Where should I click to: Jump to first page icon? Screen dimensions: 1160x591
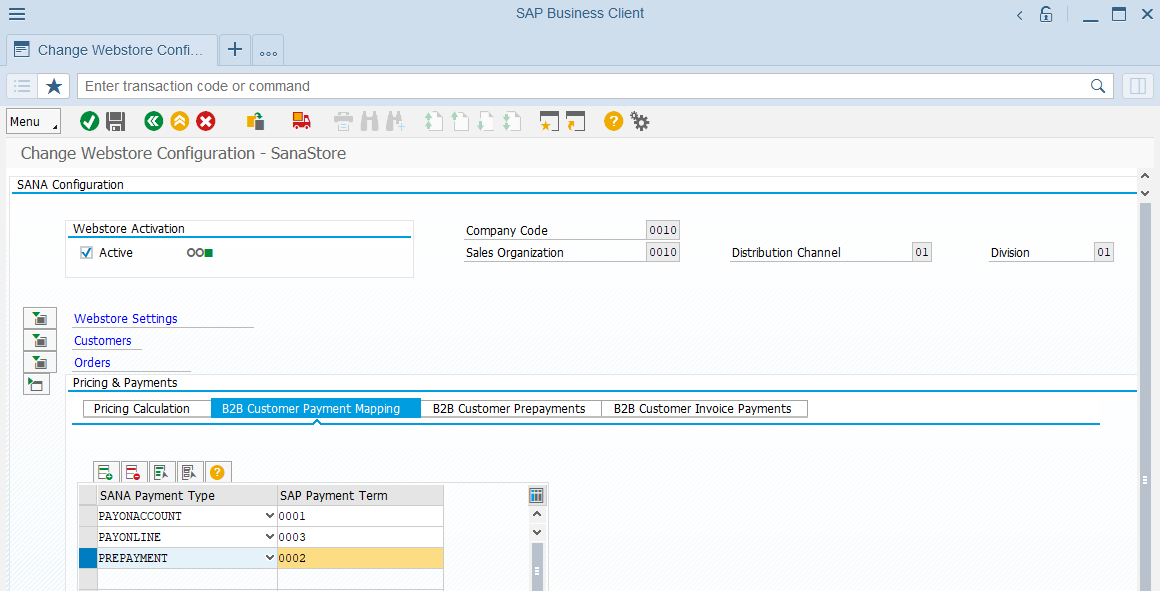[x=434, y=121]
